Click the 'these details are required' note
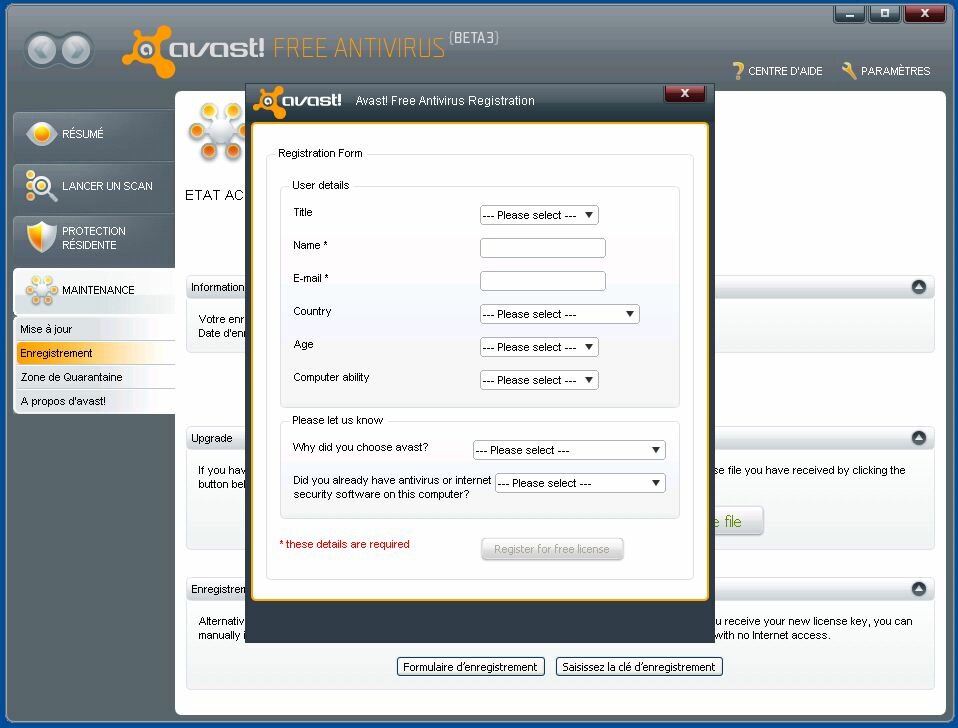The width and height of the screenshot is (958, 728). pos(345,544)
